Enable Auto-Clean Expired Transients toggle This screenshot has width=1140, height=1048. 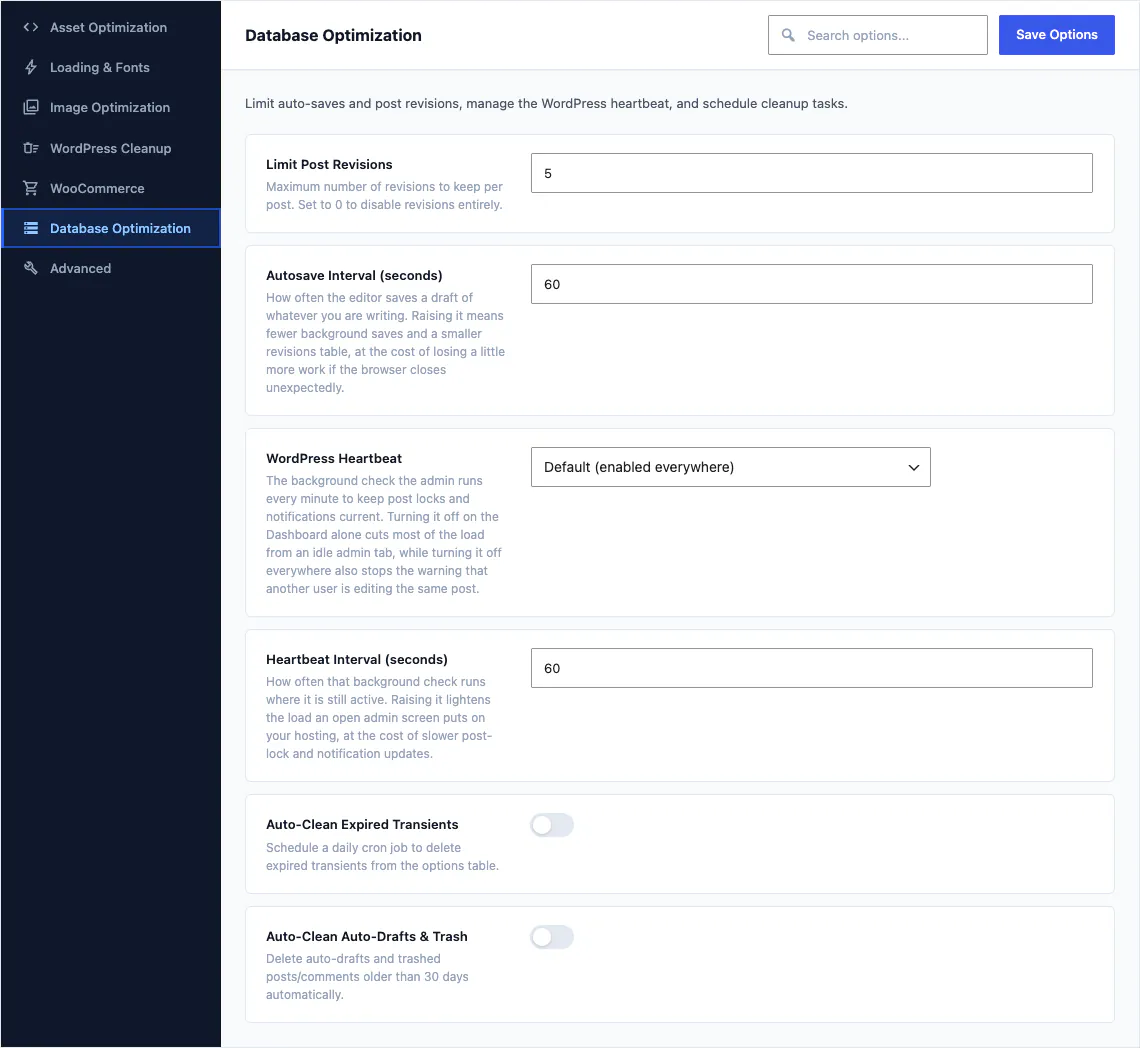(x=552, y=825)
